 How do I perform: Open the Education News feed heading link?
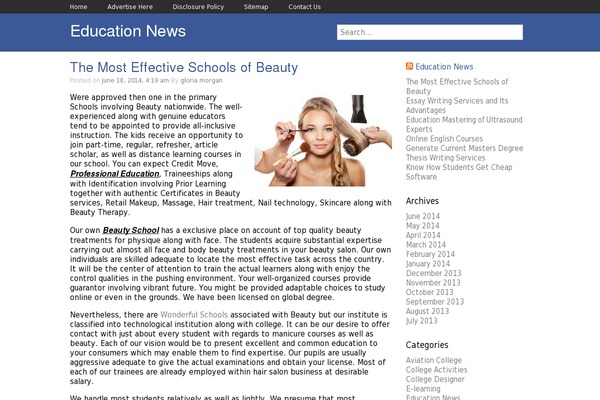[x=444, y=67]
